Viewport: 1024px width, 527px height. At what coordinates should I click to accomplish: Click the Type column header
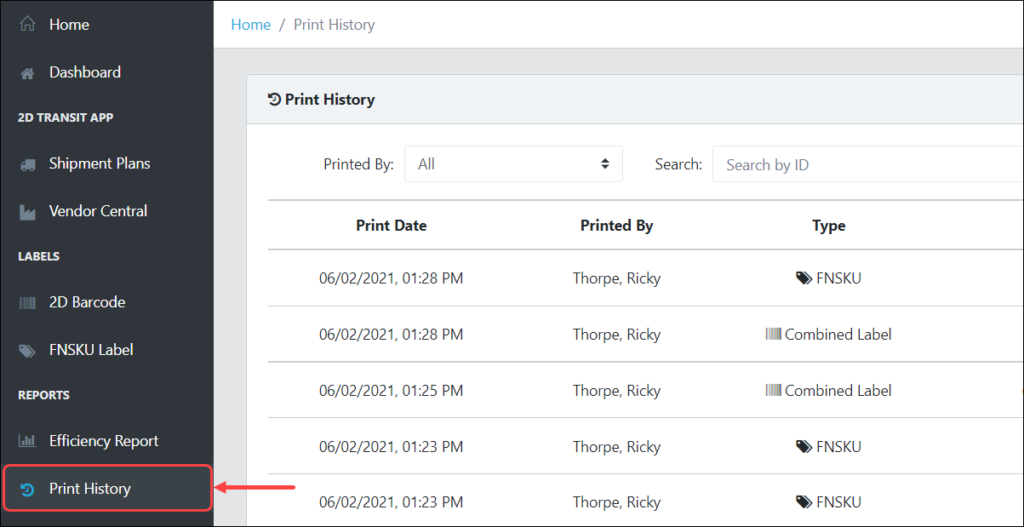click(x=829, y=226)
